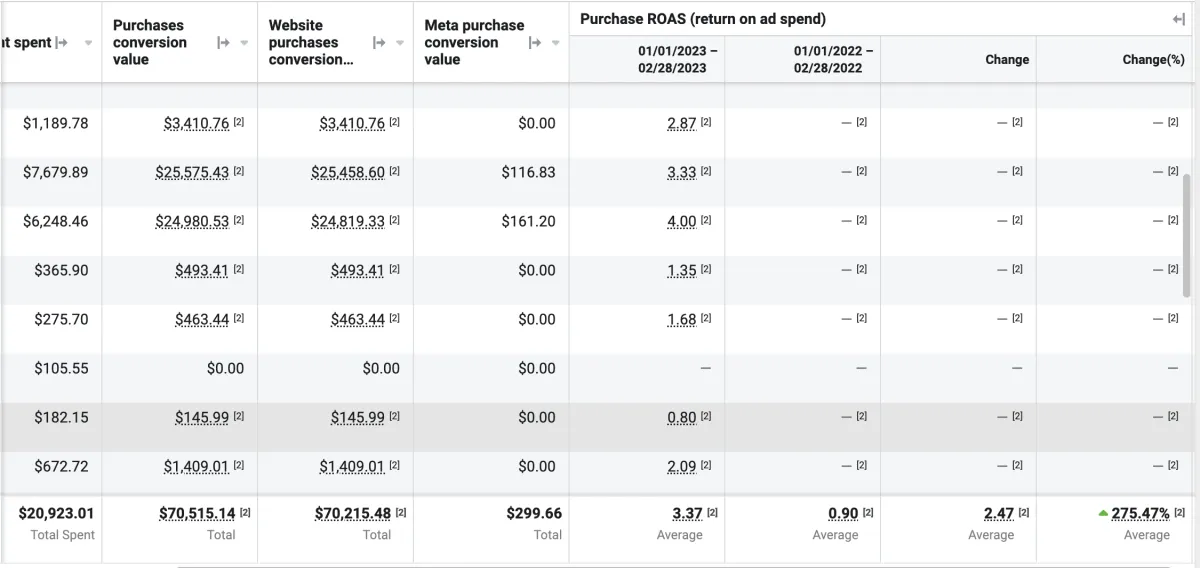Open Meta purchase conversion value dropdown
1200x568 pixels.
coord(556,43)
